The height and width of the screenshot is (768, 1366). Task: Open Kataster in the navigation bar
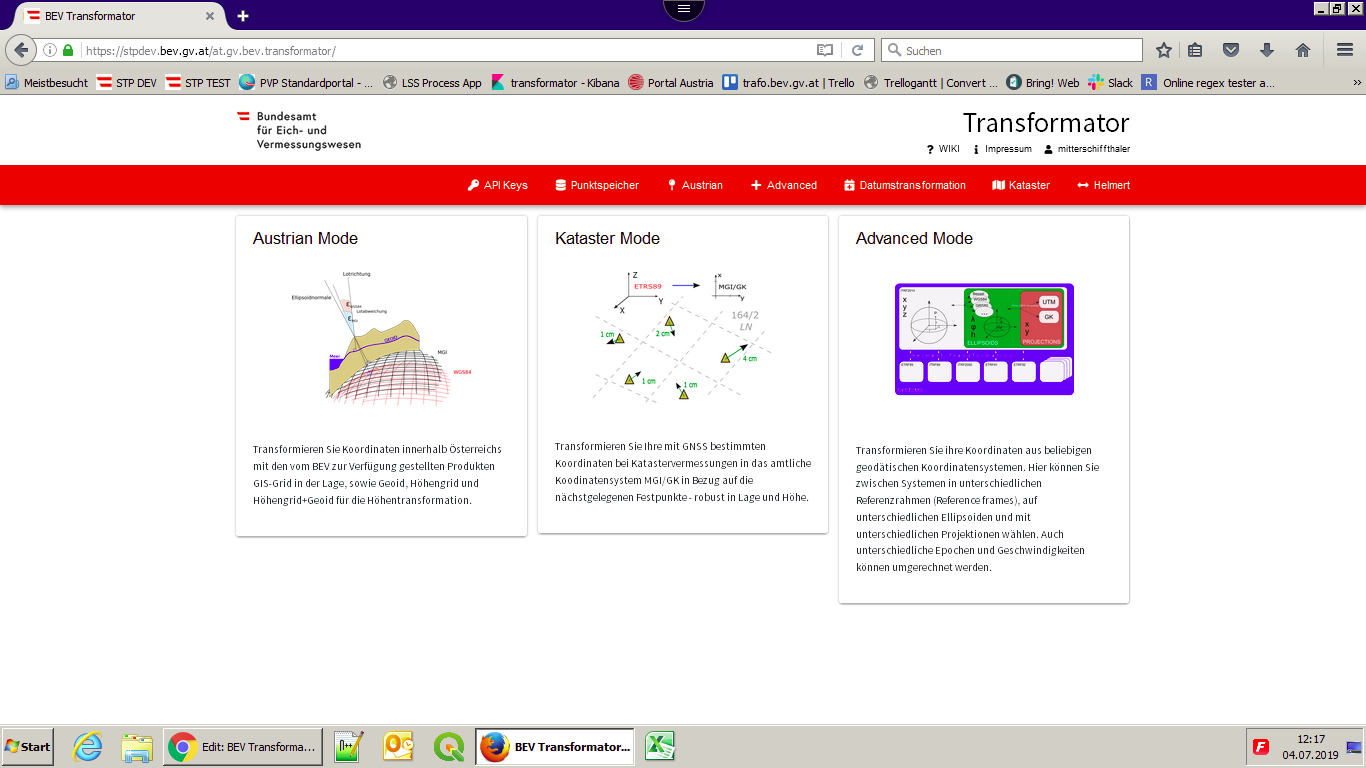click(x=1021, y=185)
